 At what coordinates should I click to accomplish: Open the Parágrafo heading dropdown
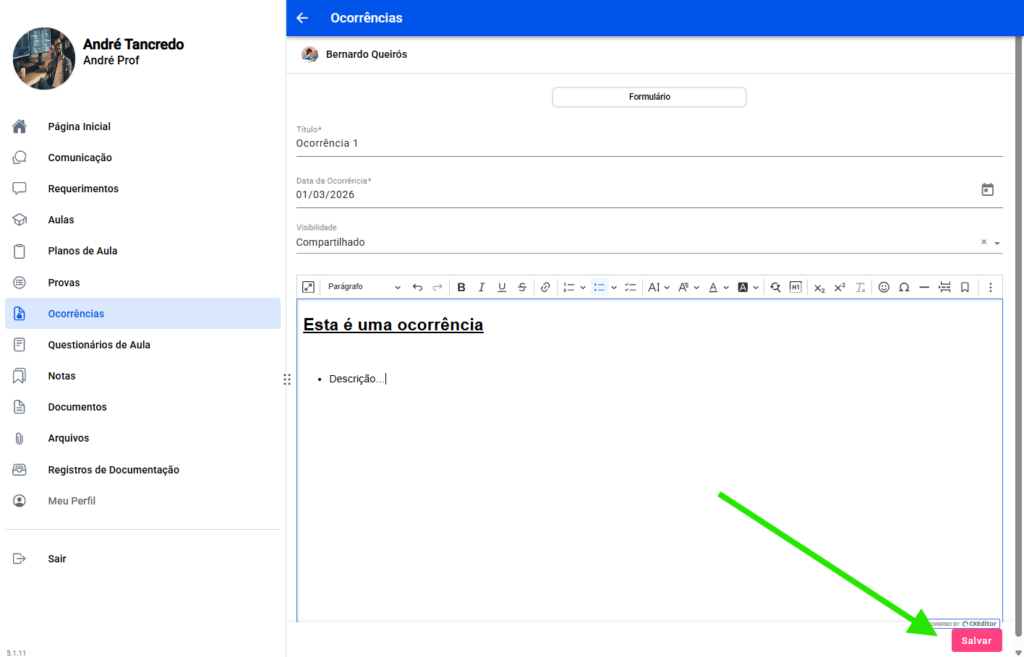pos(363,287)
